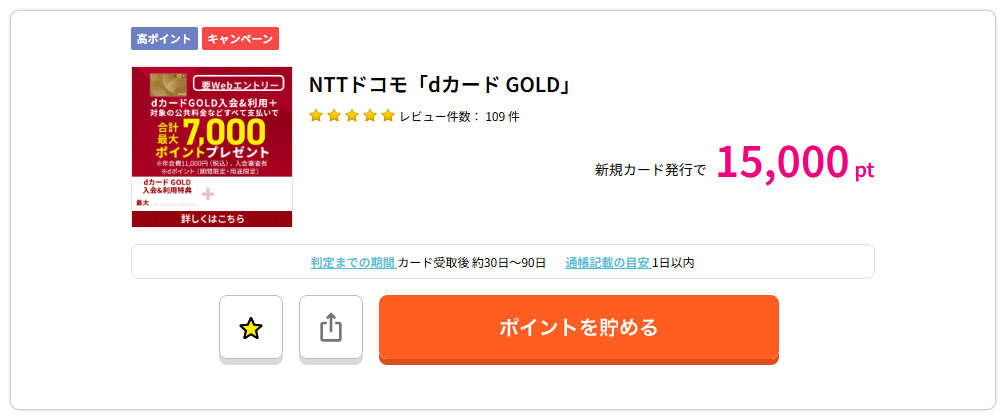Click the 要Webエントリー badge on banner
The width and height of the screenshot is (1004, 416).
point(241,85)
